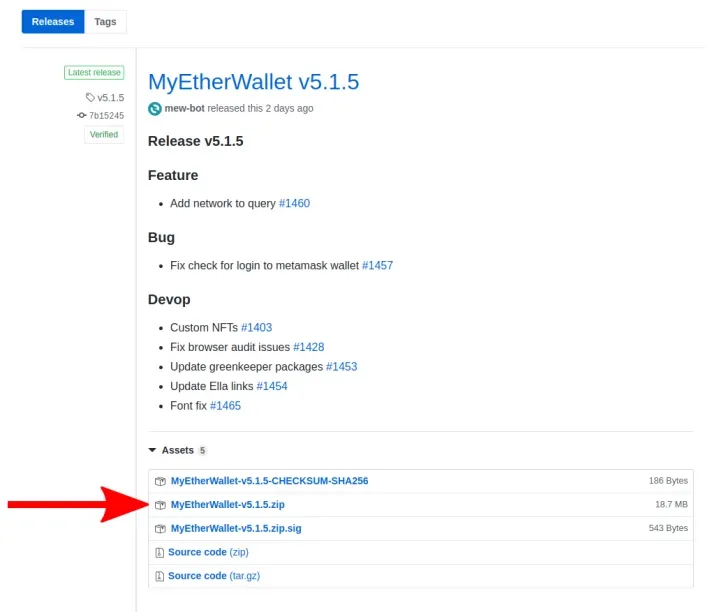Open pull request #1454
This screenshot has height=612, width=710.
pos(272,386)
